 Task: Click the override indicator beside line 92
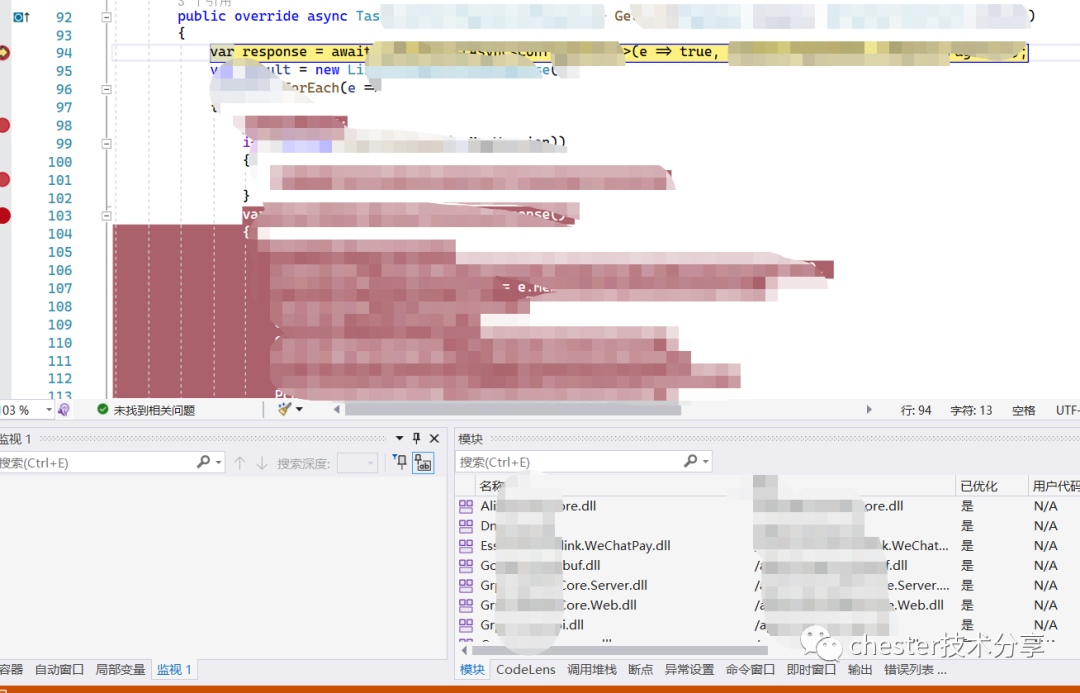pyautogui.click(x=21, y=17)
